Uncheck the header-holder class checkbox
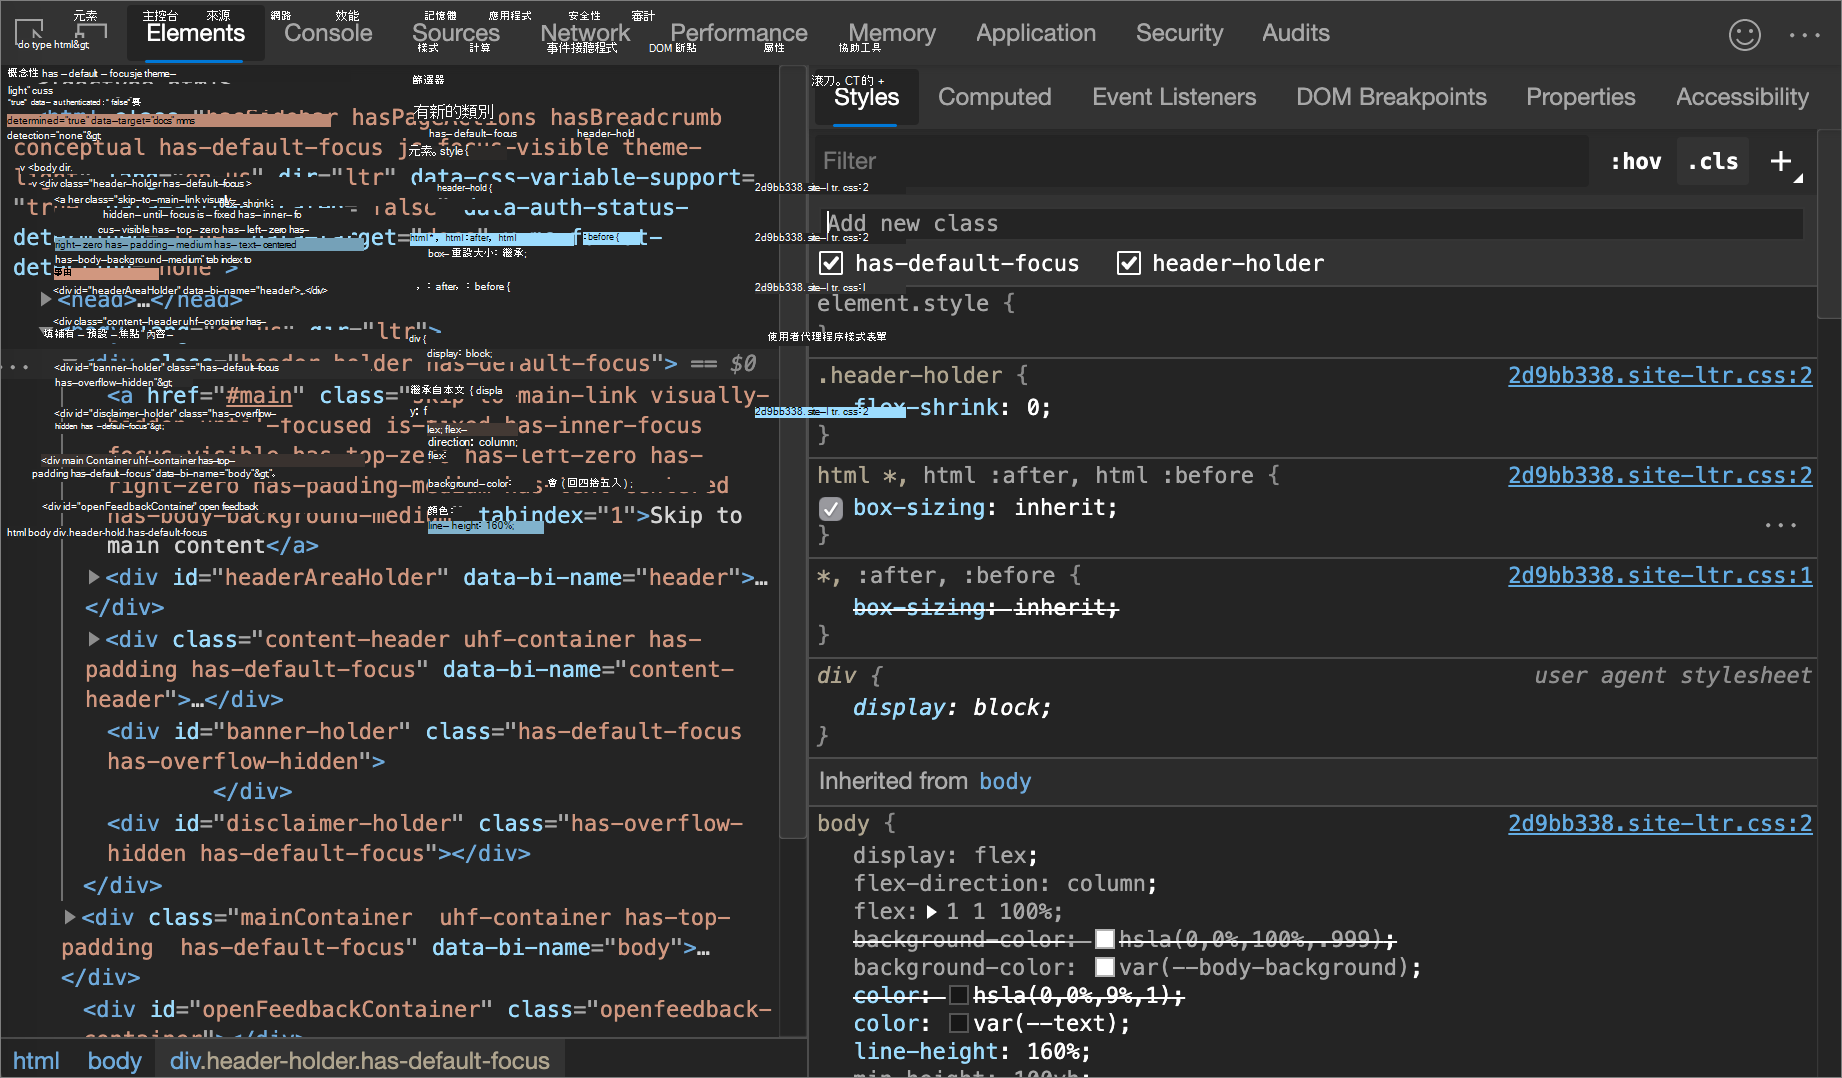This screenshot has height=1078, width=1842. (x=1128, y=263)
